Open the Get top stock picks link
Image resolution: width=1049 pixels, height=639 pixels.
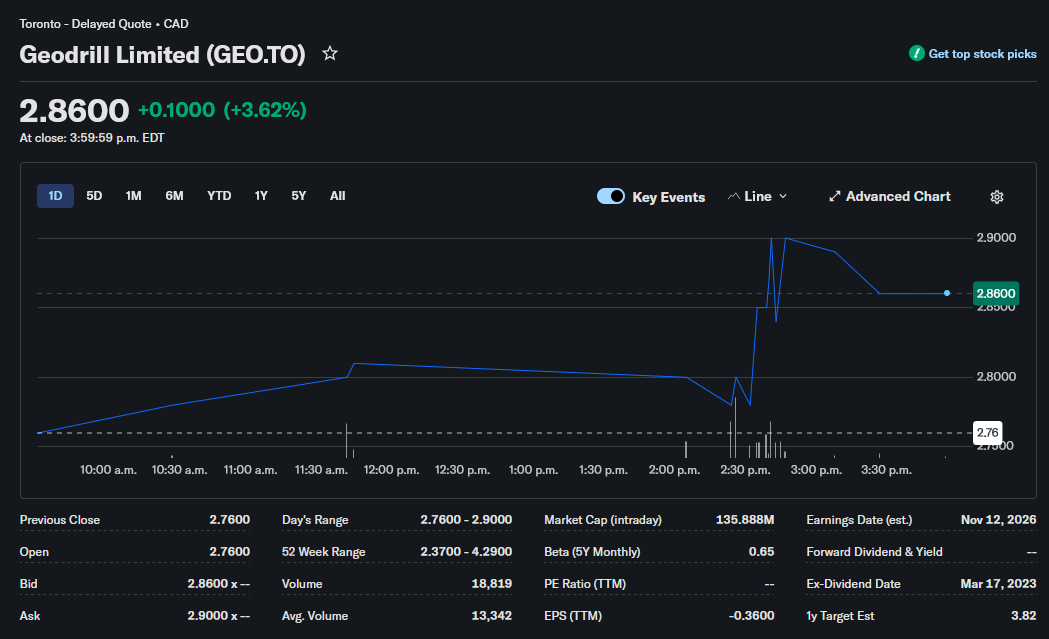[982, 54]
